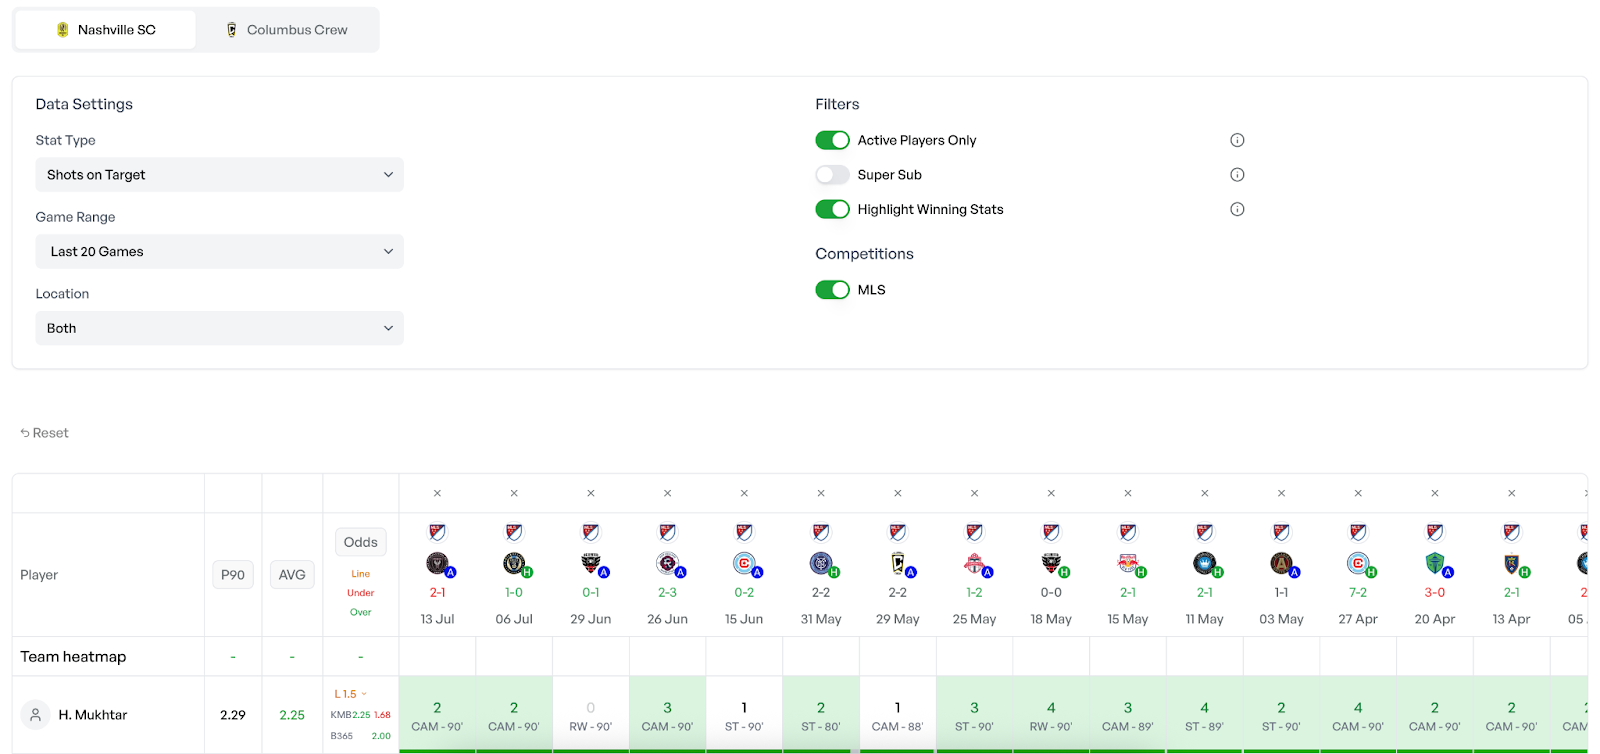Click info icon beside Active Players Only

[1237, 140]
